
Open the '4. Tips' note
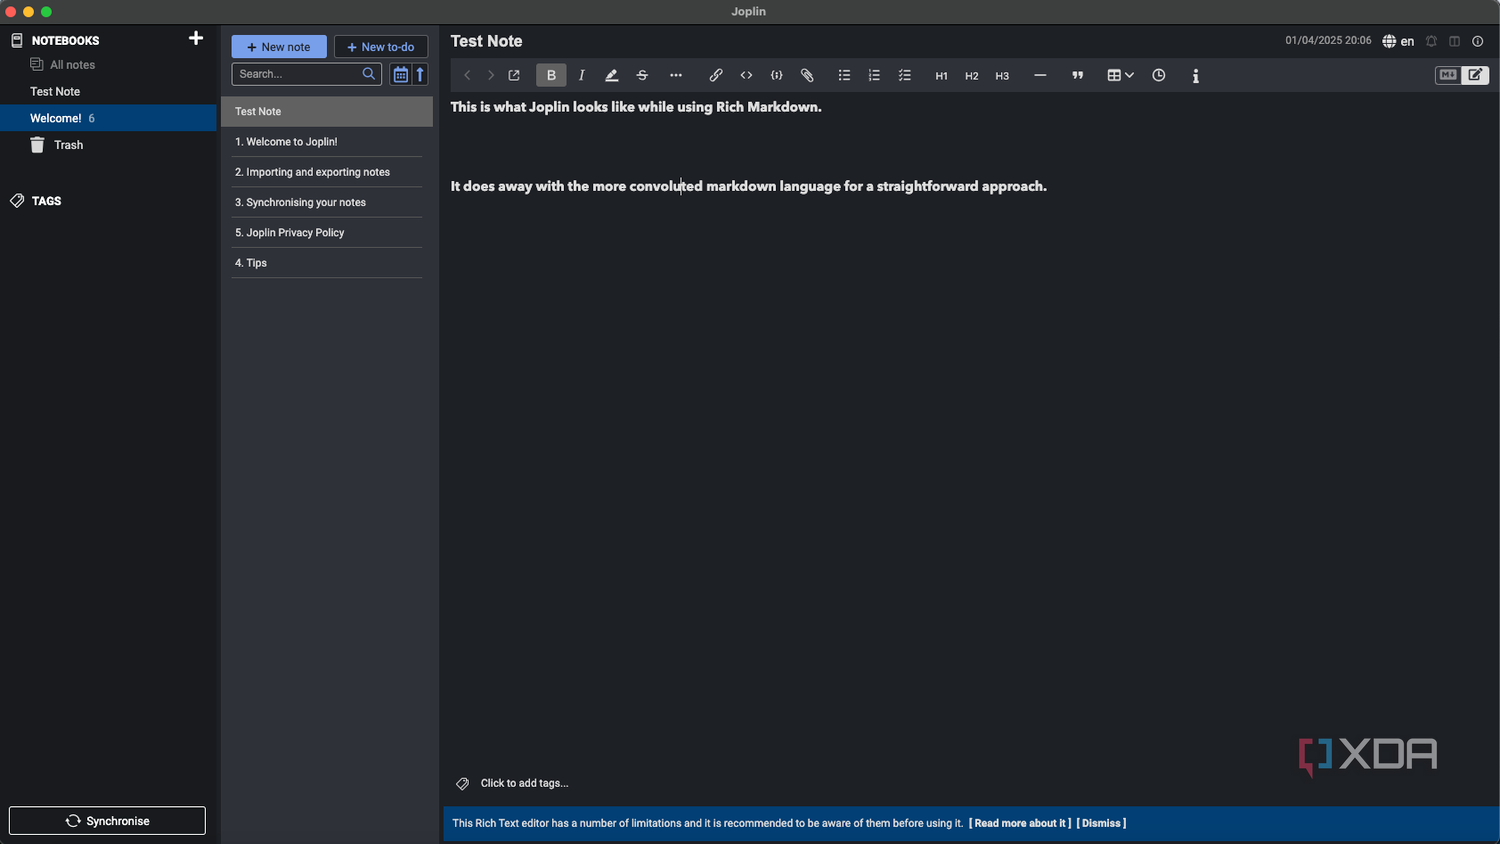tap(327, 263)
